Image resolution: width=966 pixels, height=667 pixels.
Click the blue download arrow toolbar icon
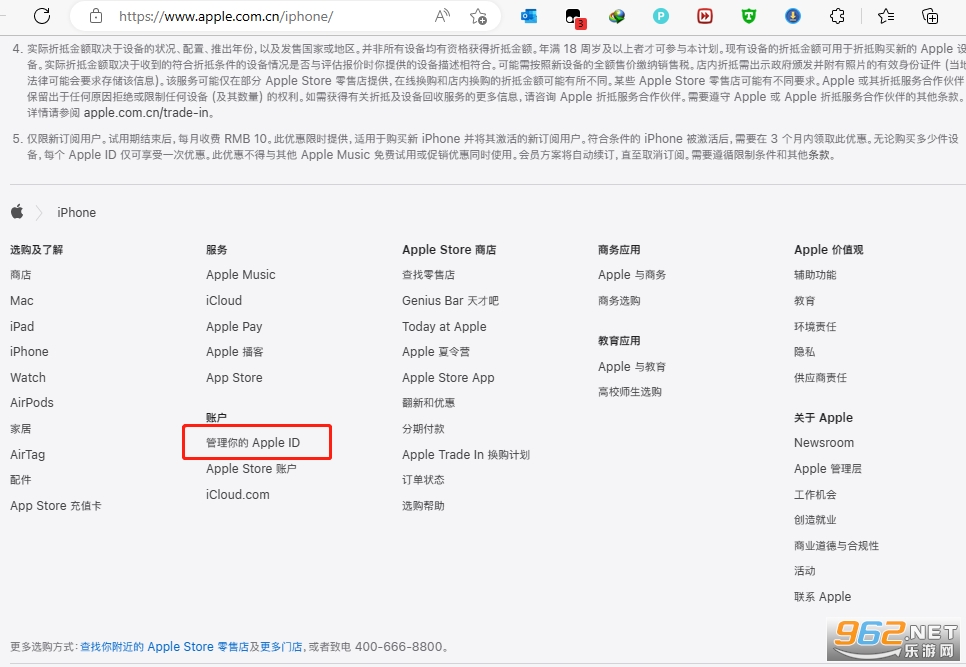[x=792, y=16]
